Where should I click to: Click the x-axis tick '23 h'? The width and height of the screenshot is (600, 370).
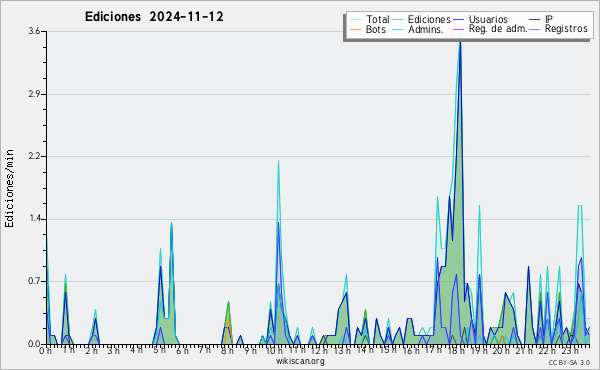[570, 351]
